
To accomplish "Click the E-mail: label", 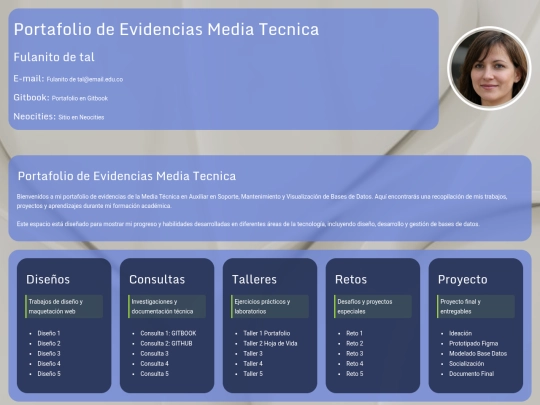I will point(29,79).
